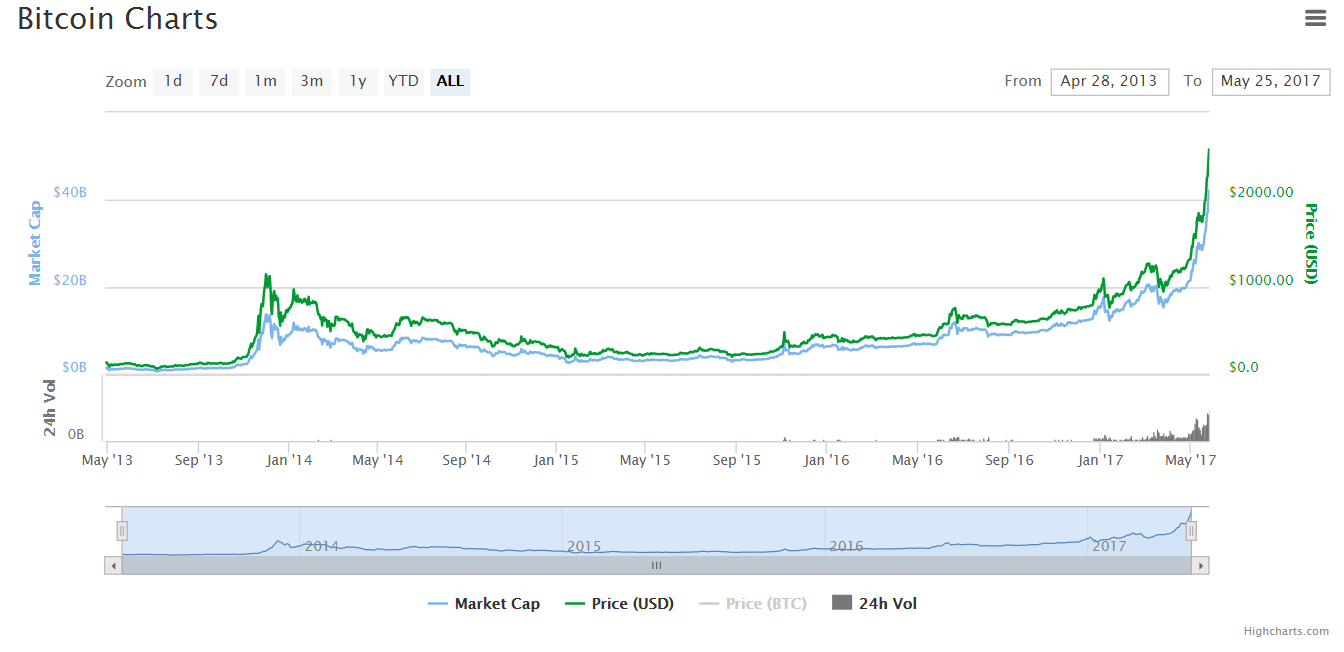Click the navigator left range handle
Screen dimensions: 1344x652
point(122,531)
